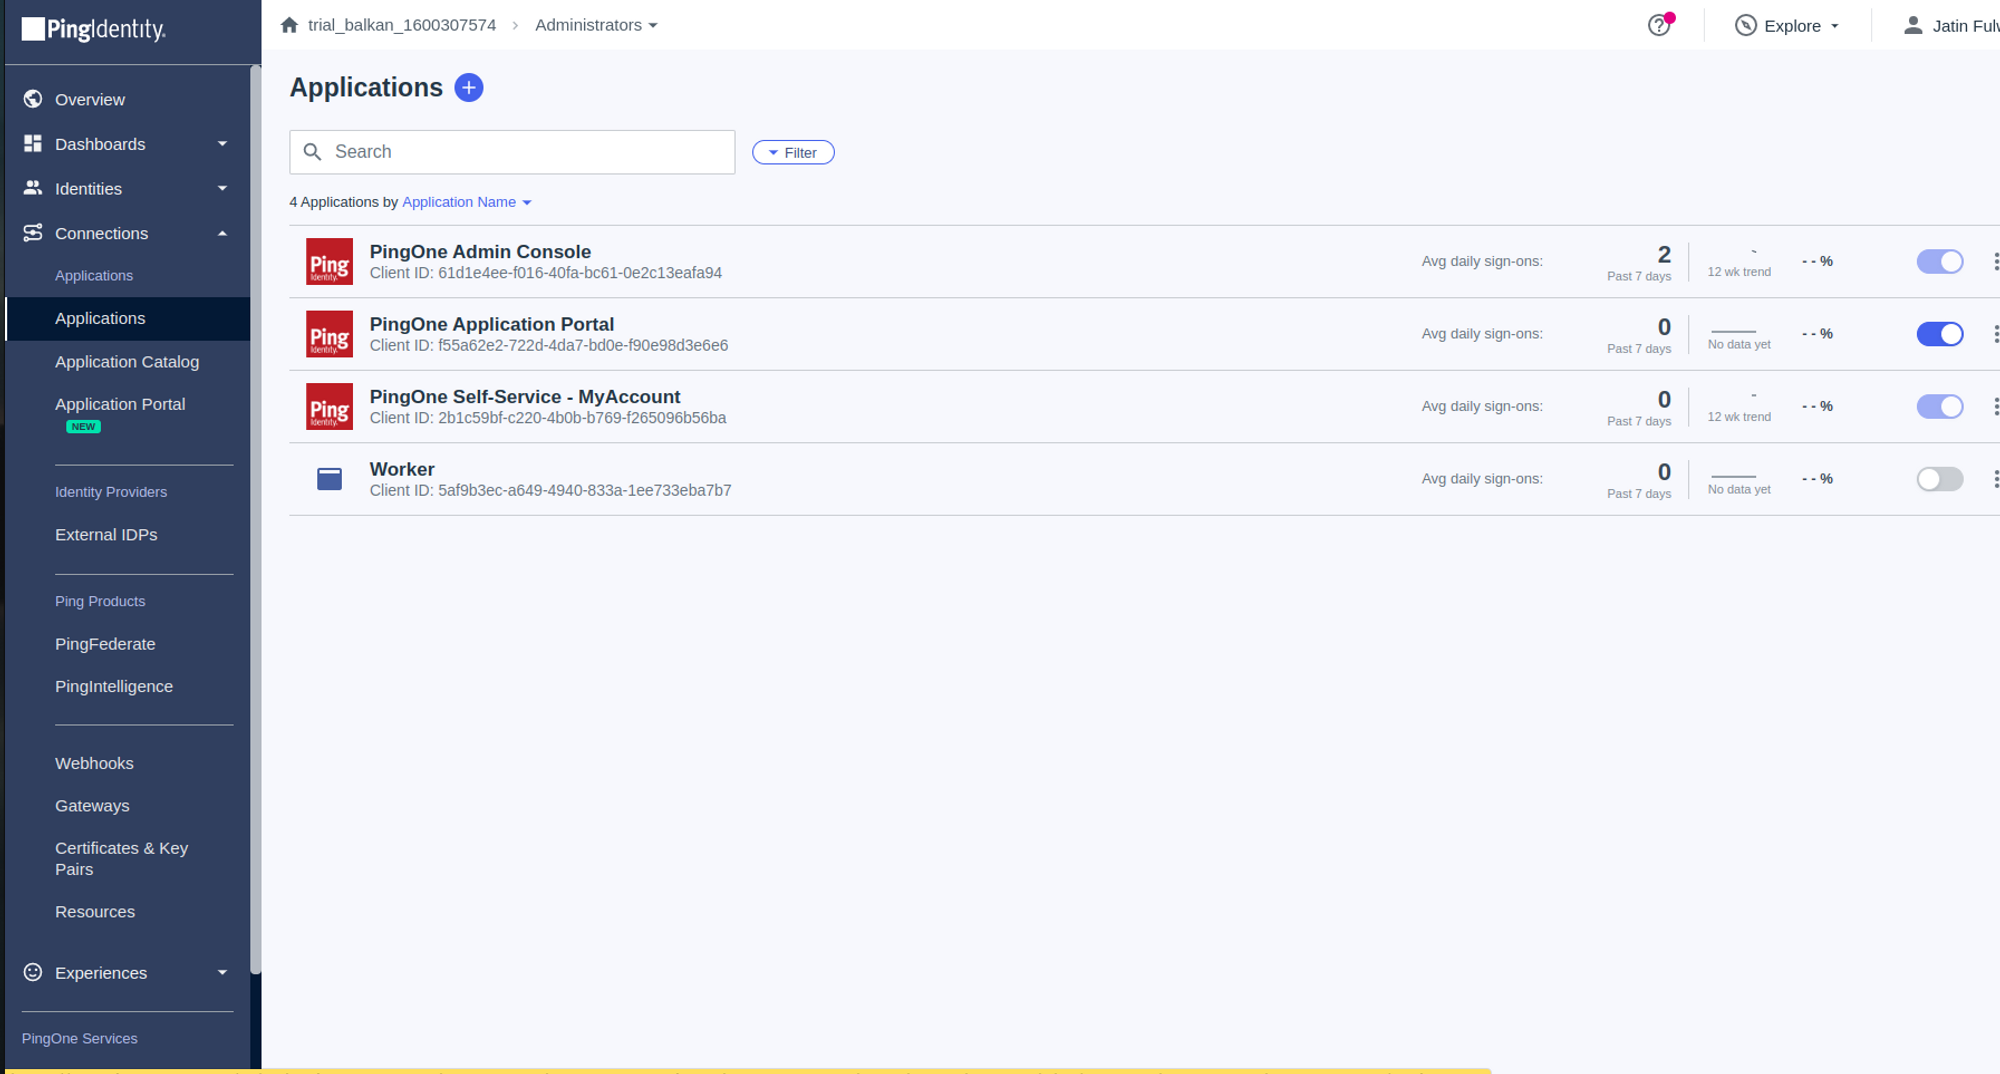
Task: Click the Overview globe icon
Action: pos(33,99)
